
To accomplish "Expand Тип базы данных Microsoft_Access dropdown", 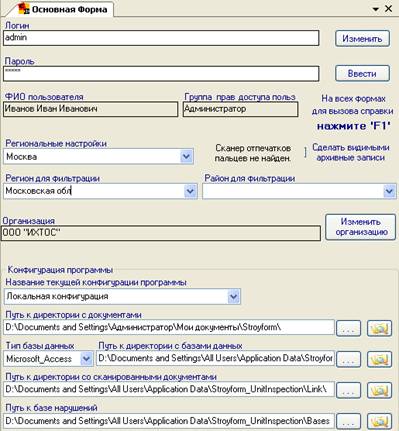I will click(86, 359).
